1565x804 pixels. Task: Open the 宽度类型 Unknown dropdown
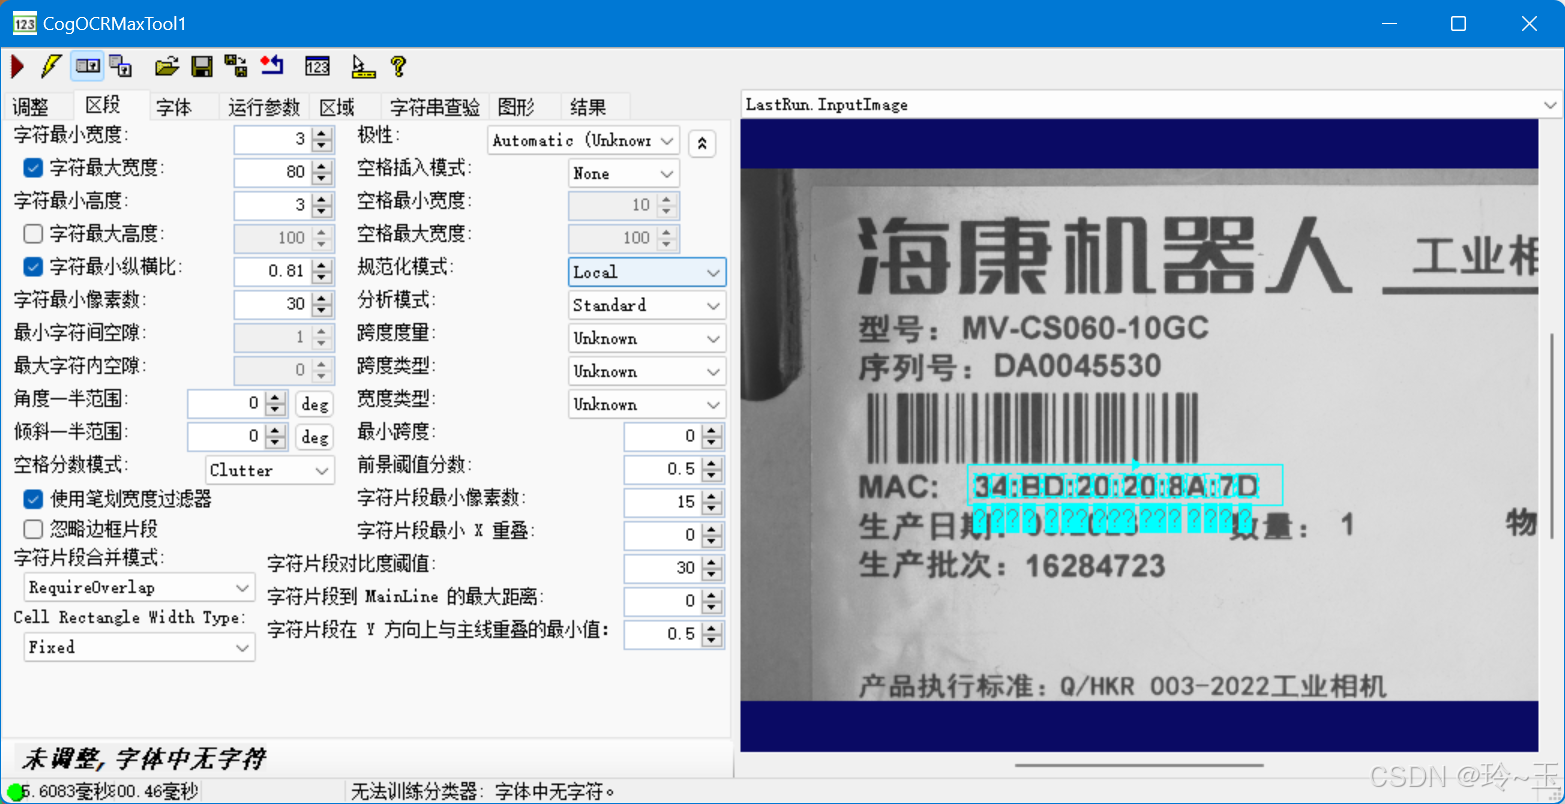click(x=647, y=404)
